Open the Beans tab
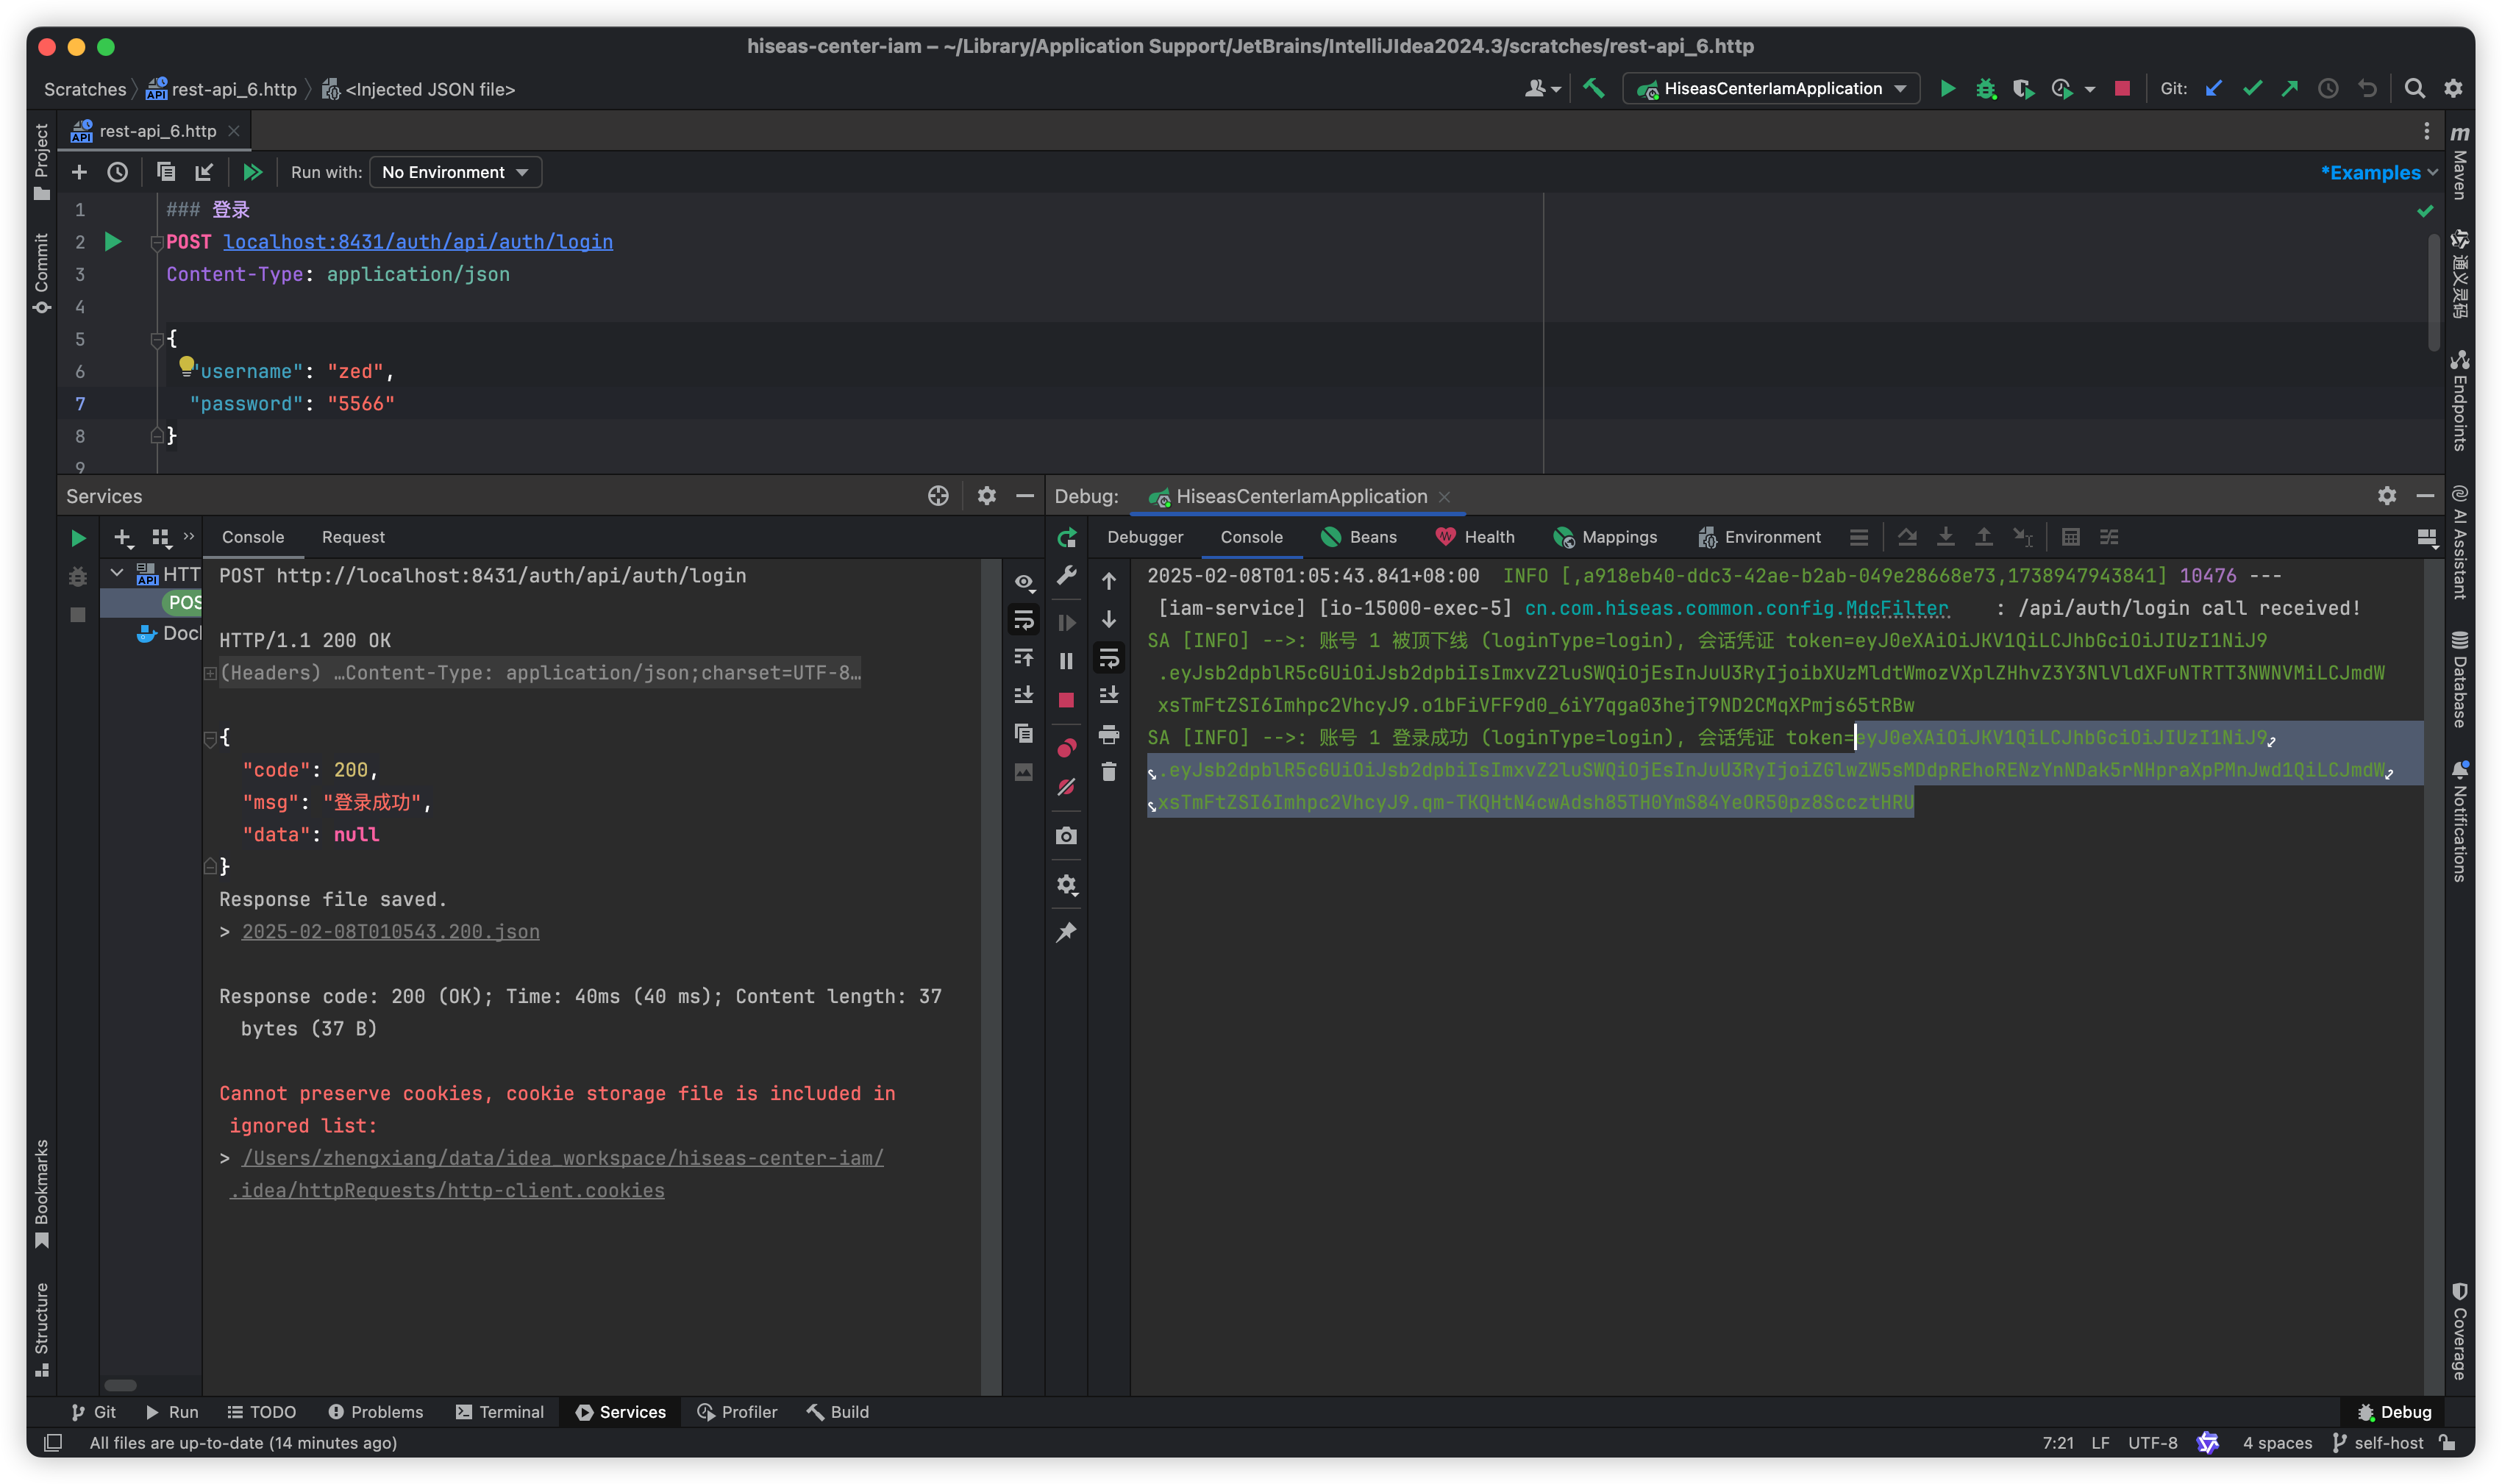This screenshot has height=1484, width=2502. pos(1359,537)
